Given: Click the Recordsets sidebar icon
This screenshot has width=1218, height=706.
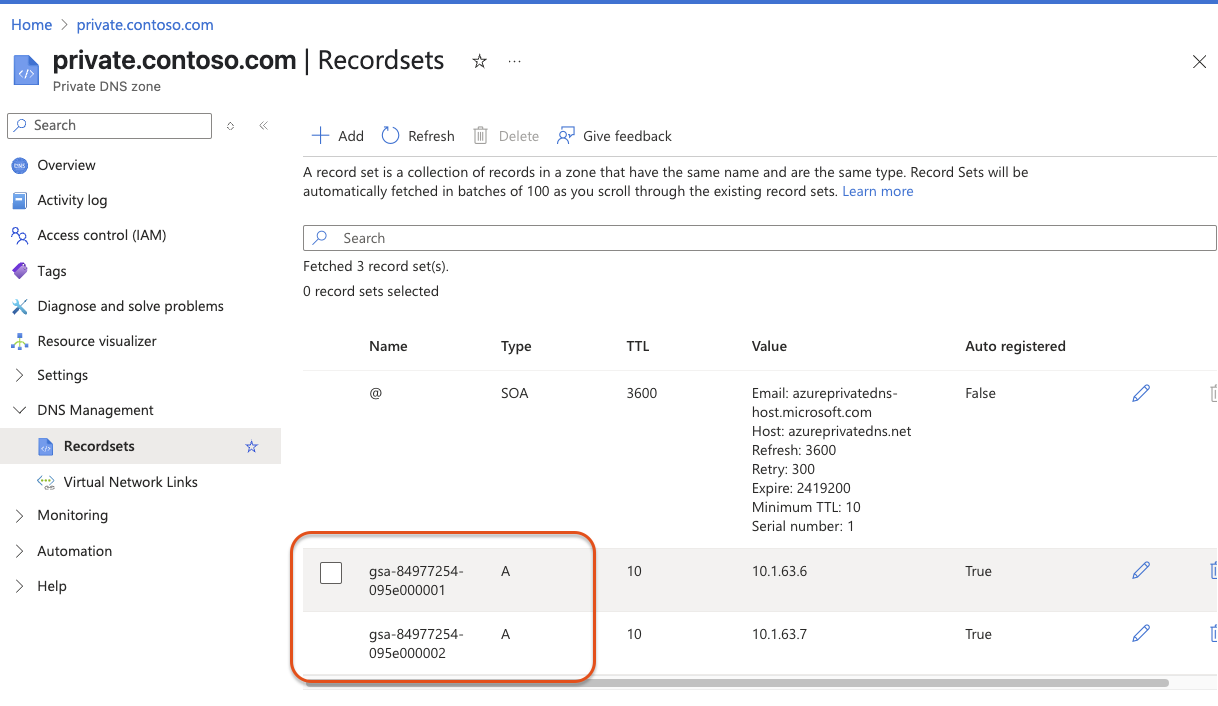Looking at the screenshot, I should tap(45, 446).
